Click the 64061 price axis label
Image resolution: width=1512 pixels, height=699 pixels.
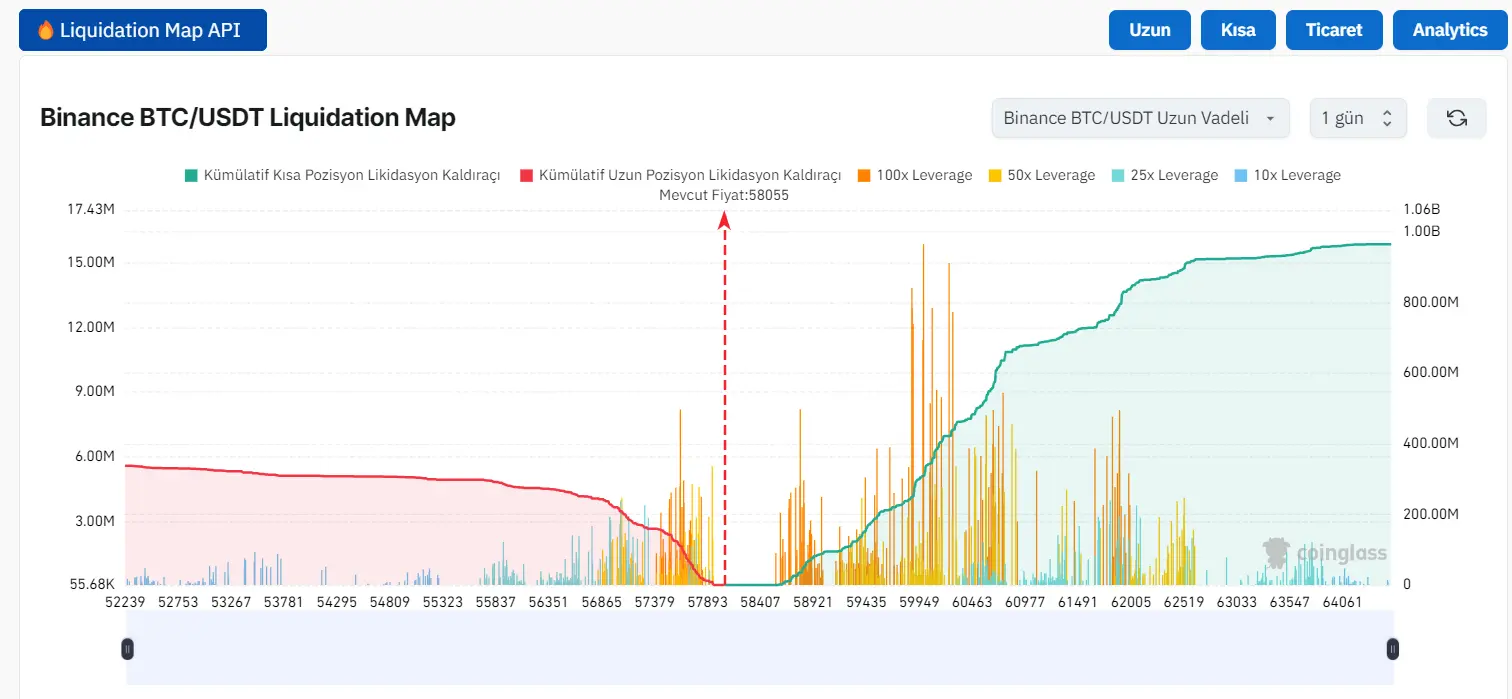1342,603
